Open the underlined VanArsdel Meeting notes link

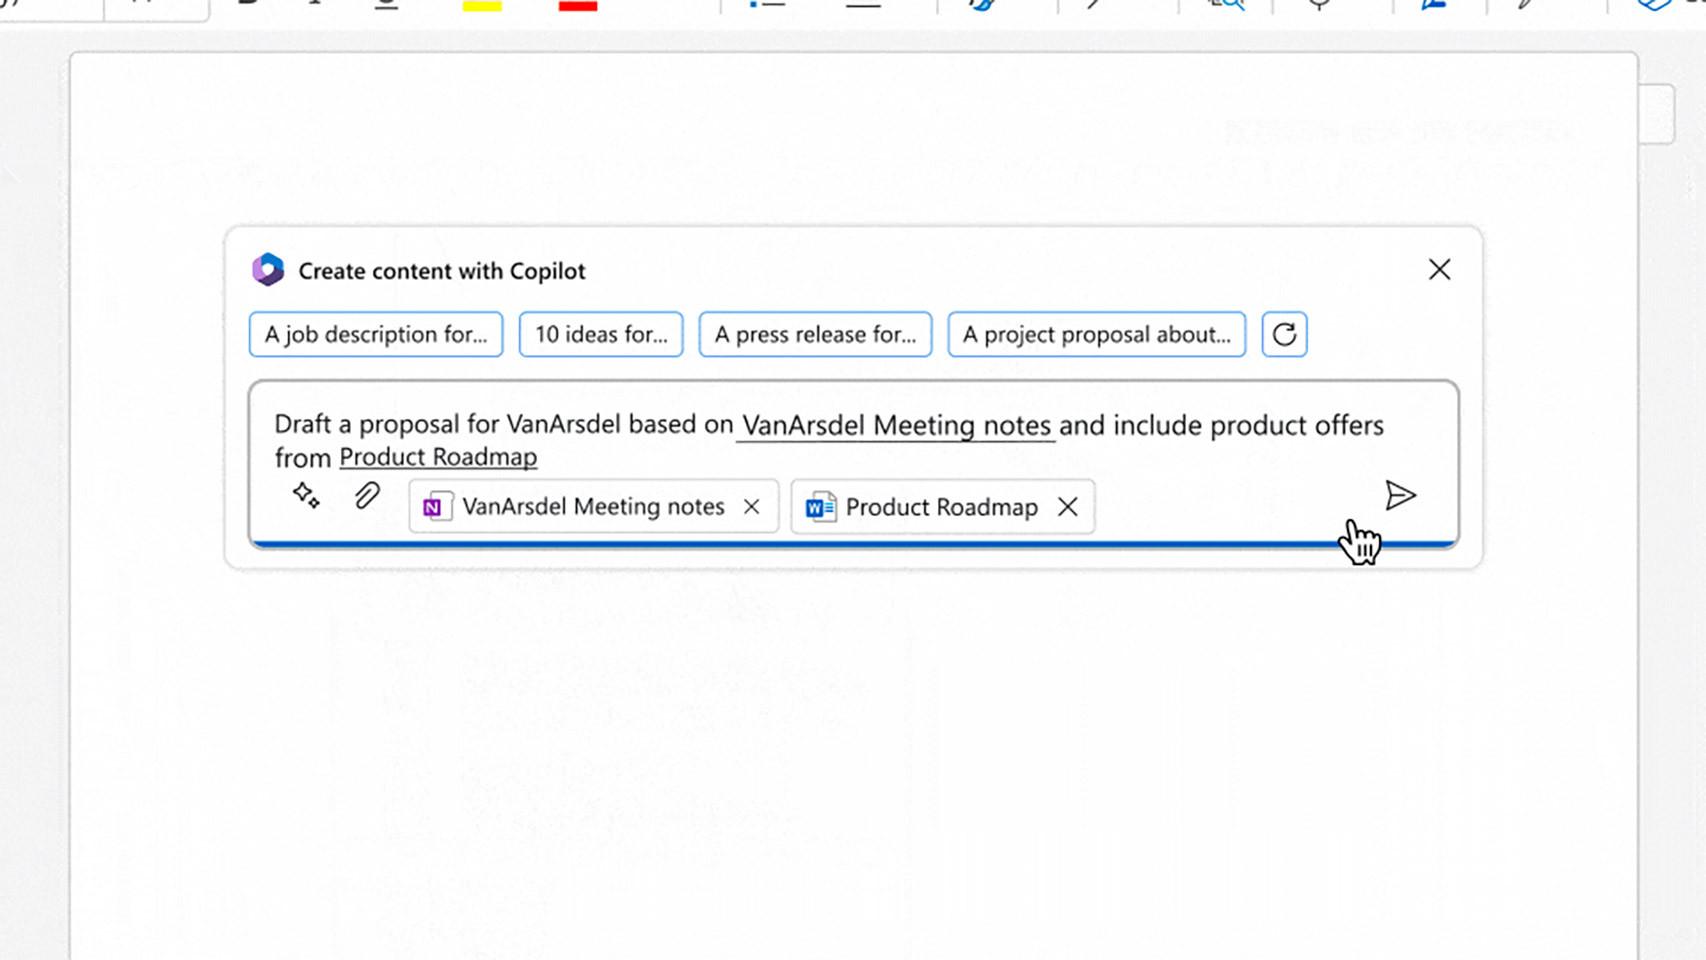(896, 425)
